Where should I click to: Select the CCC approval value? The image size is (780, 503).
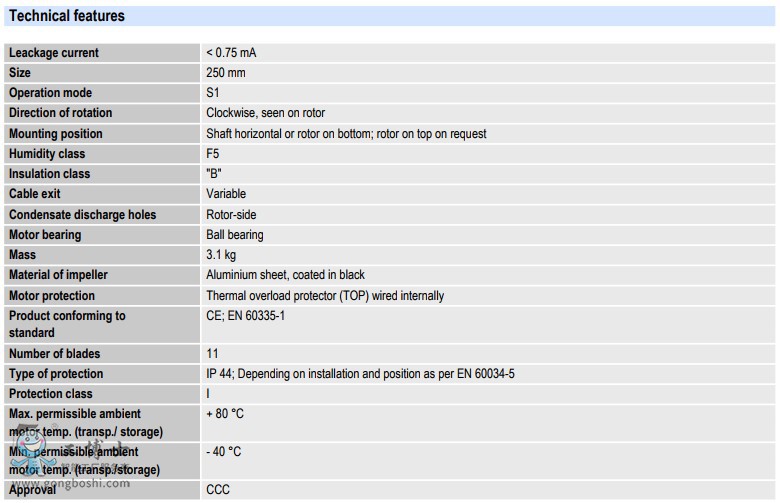(218, 490)
